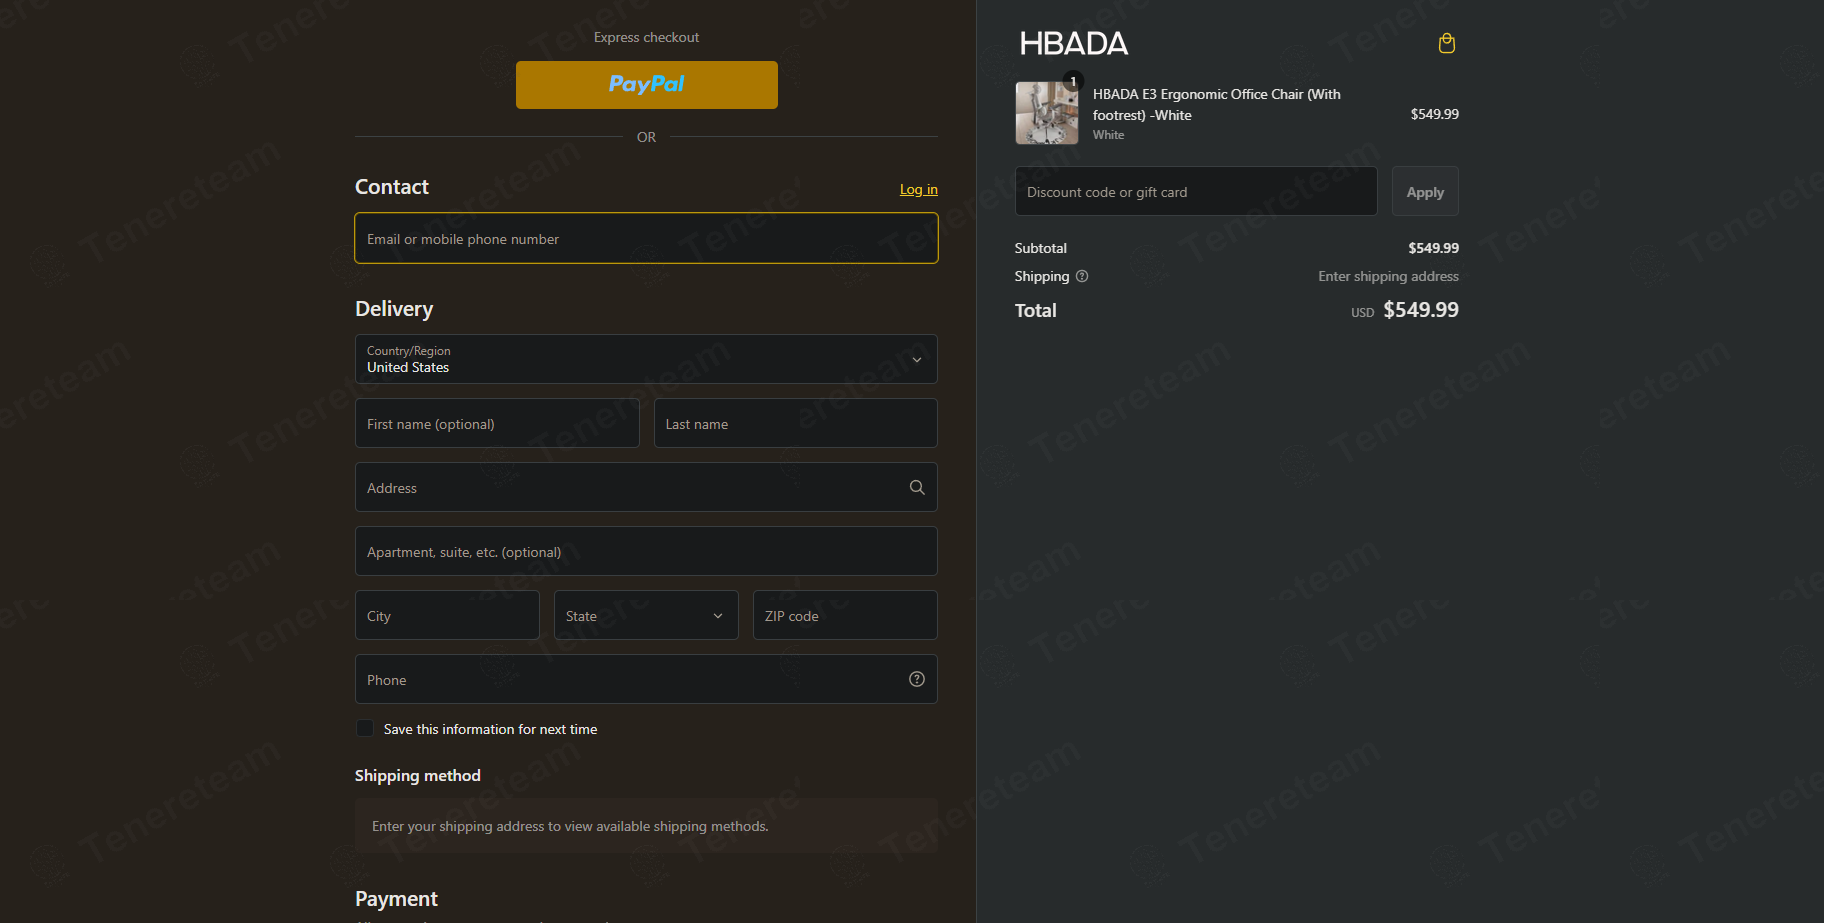
Task: Pay with PayPal express checkout
Action: point(647,85)
